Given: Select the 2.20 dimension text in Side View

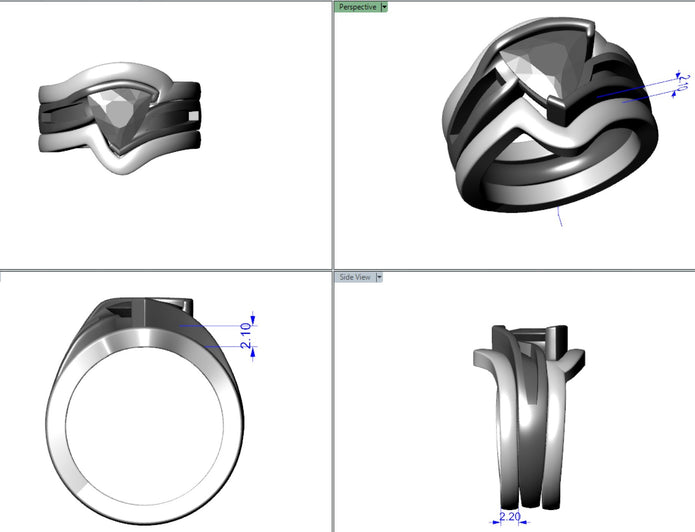Looking at the screenshot, I should (510, 516).
